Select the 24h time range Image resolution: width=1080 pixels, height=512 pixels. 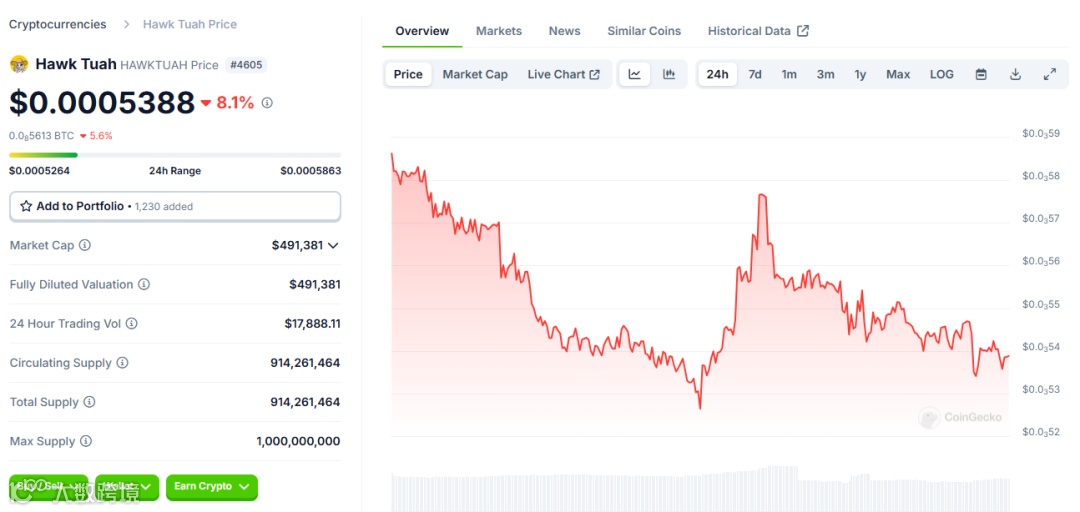pos(718,74)
